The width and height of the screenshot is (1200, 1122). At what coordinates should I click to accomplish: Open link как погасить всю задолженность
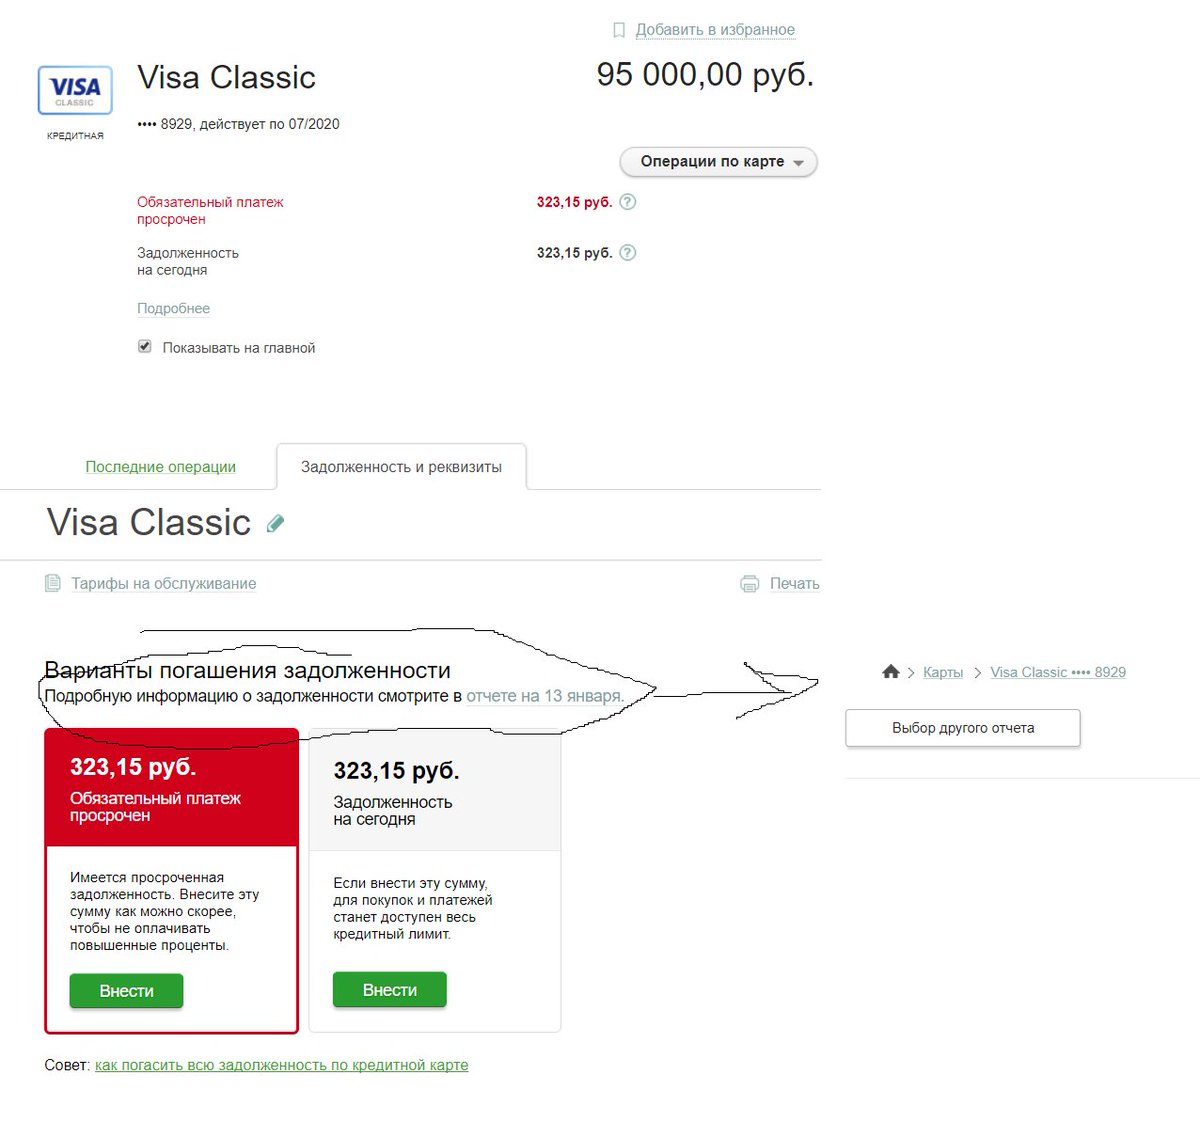[x=281, y=1065]
